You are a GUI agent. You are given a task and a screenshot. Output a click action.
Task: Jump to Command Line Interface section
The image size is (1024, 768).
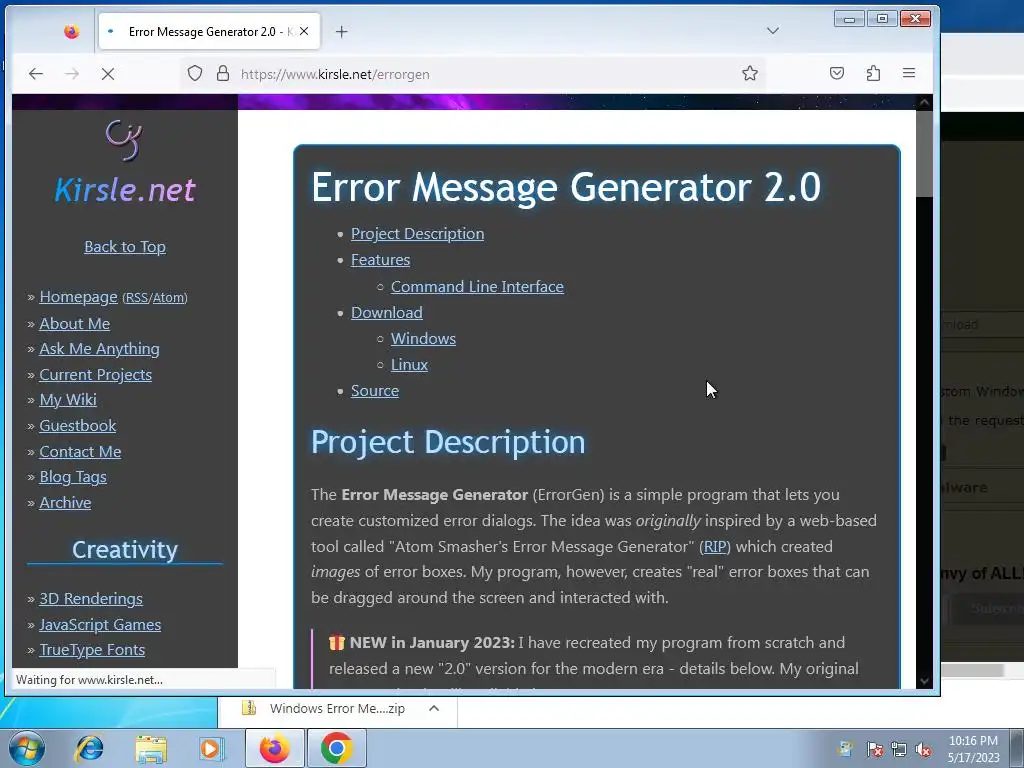(477, 287)
